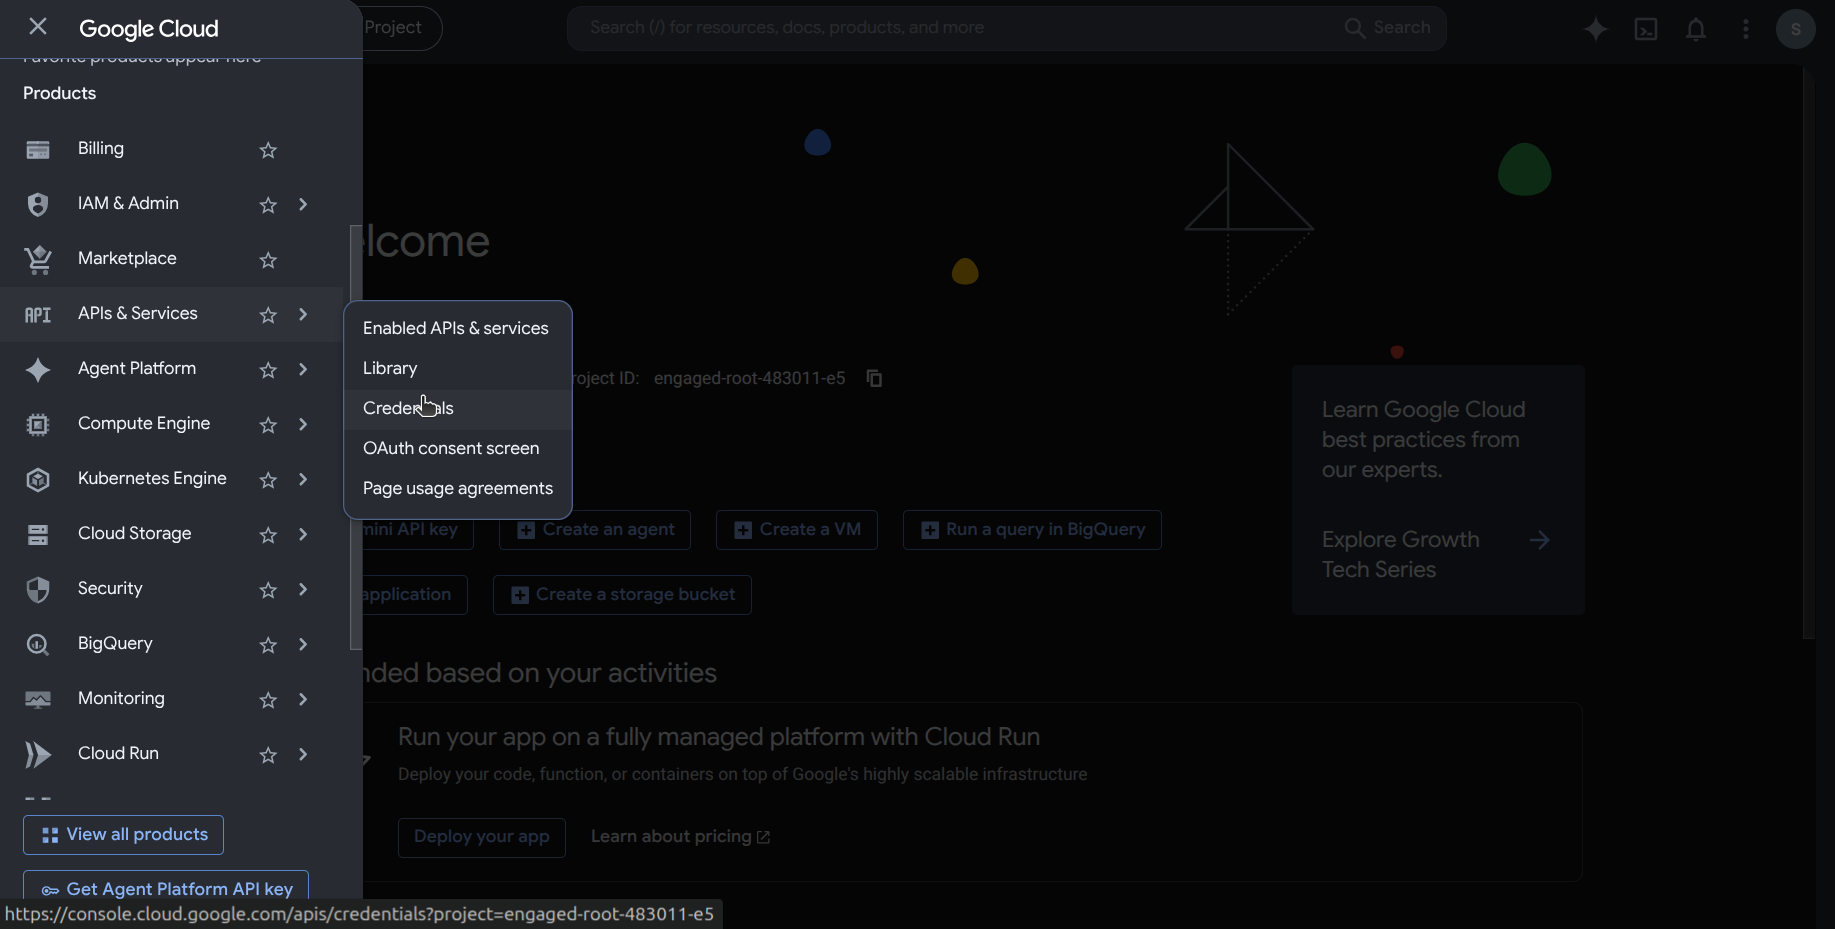Click the Create a VM button
This screenshot has width=1835, height=929.
(797, 530)
